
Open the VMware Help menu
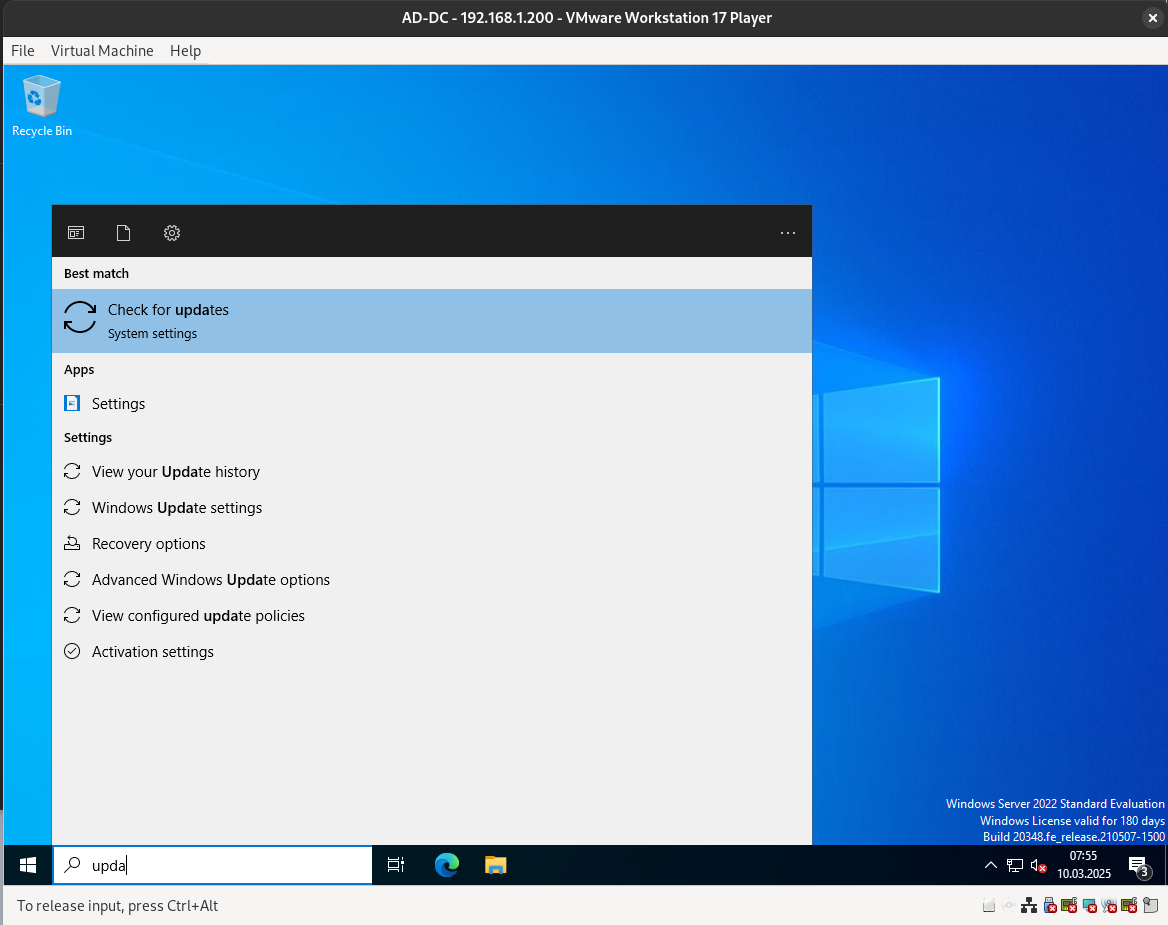pyautogui.click(x=185, y=51)
